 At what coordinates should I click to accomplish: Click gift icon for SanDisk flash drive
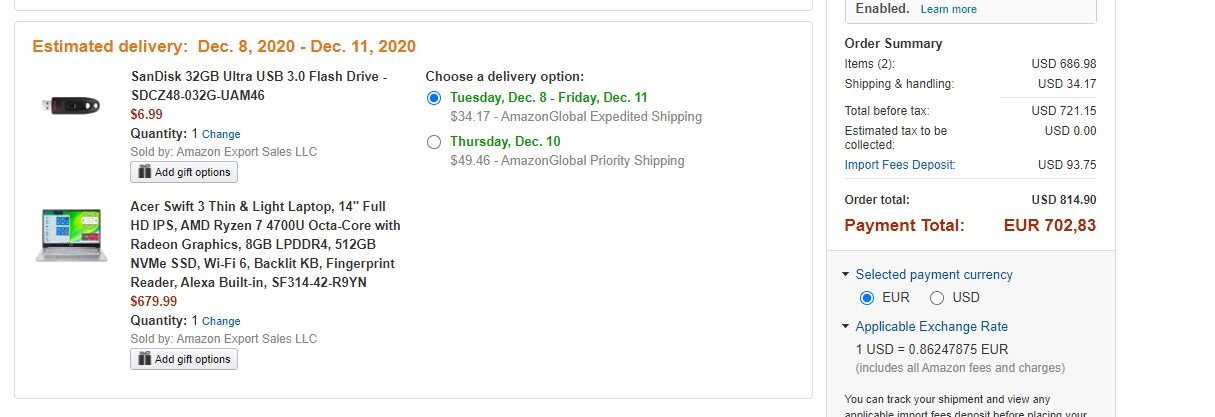tap(144, 172)
